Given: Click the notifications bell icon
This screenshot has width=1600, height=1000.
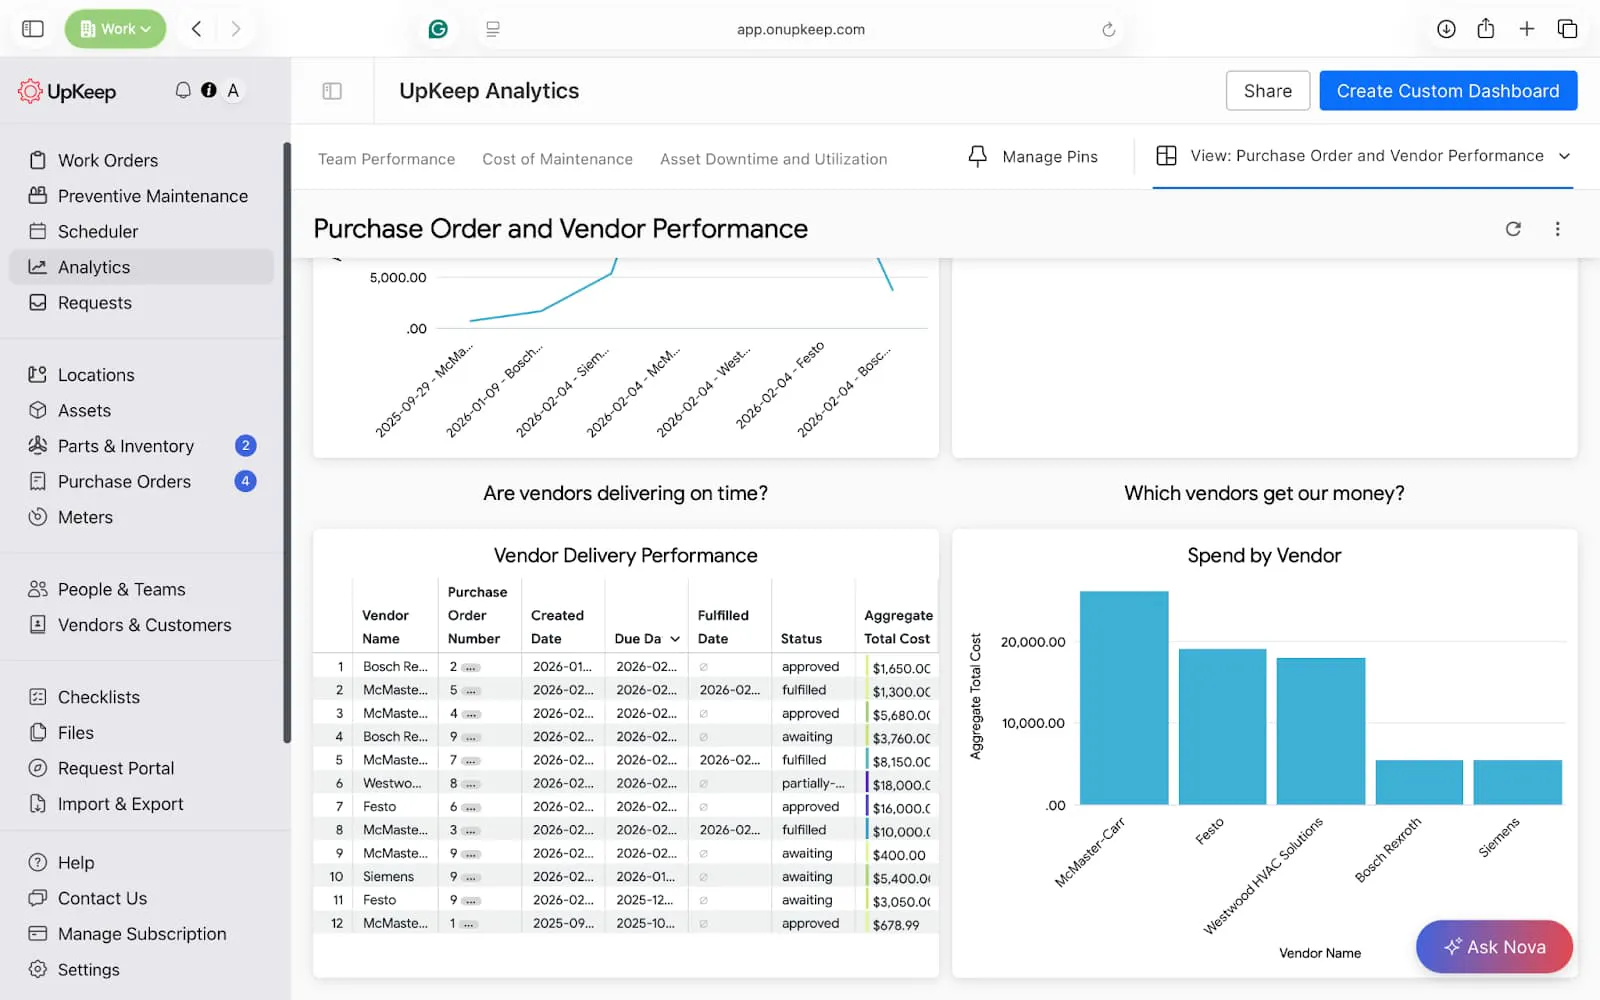Looking at the screenshot, I should tap(183, 90).
